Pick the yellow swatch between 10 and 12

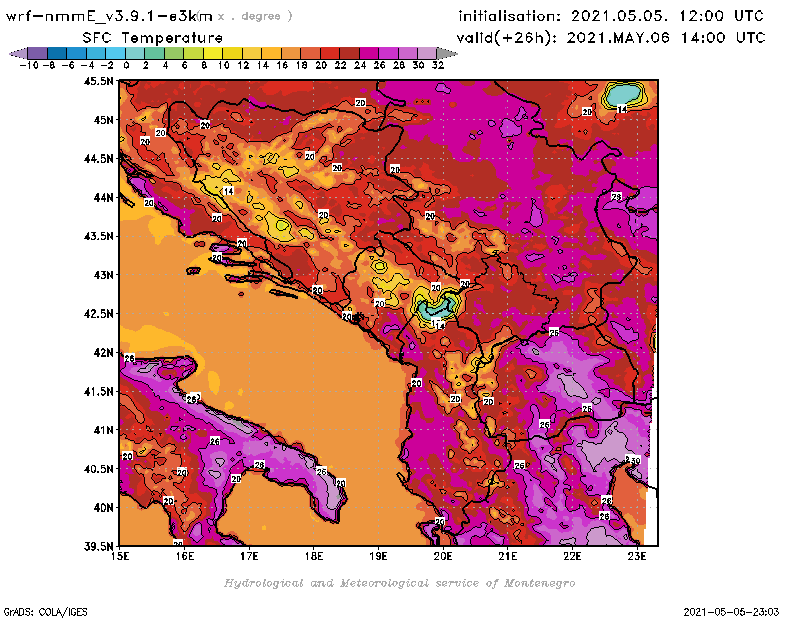coord(232,53)
